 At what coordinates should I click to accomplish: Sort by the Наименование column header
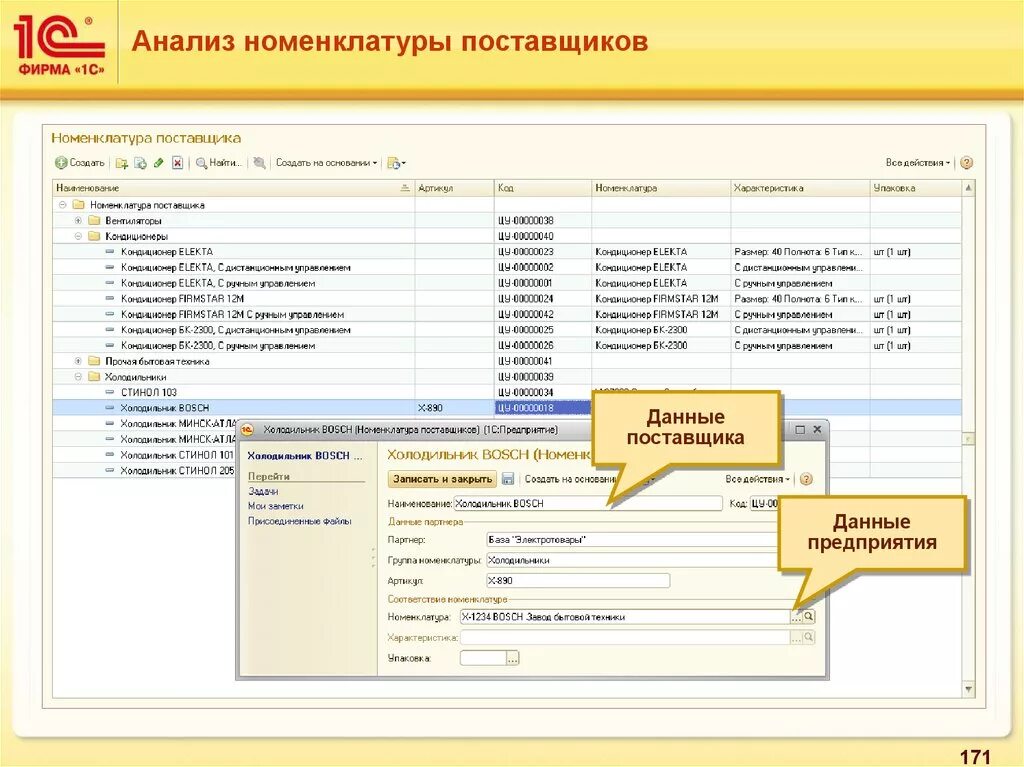click(x=233, y=188)
